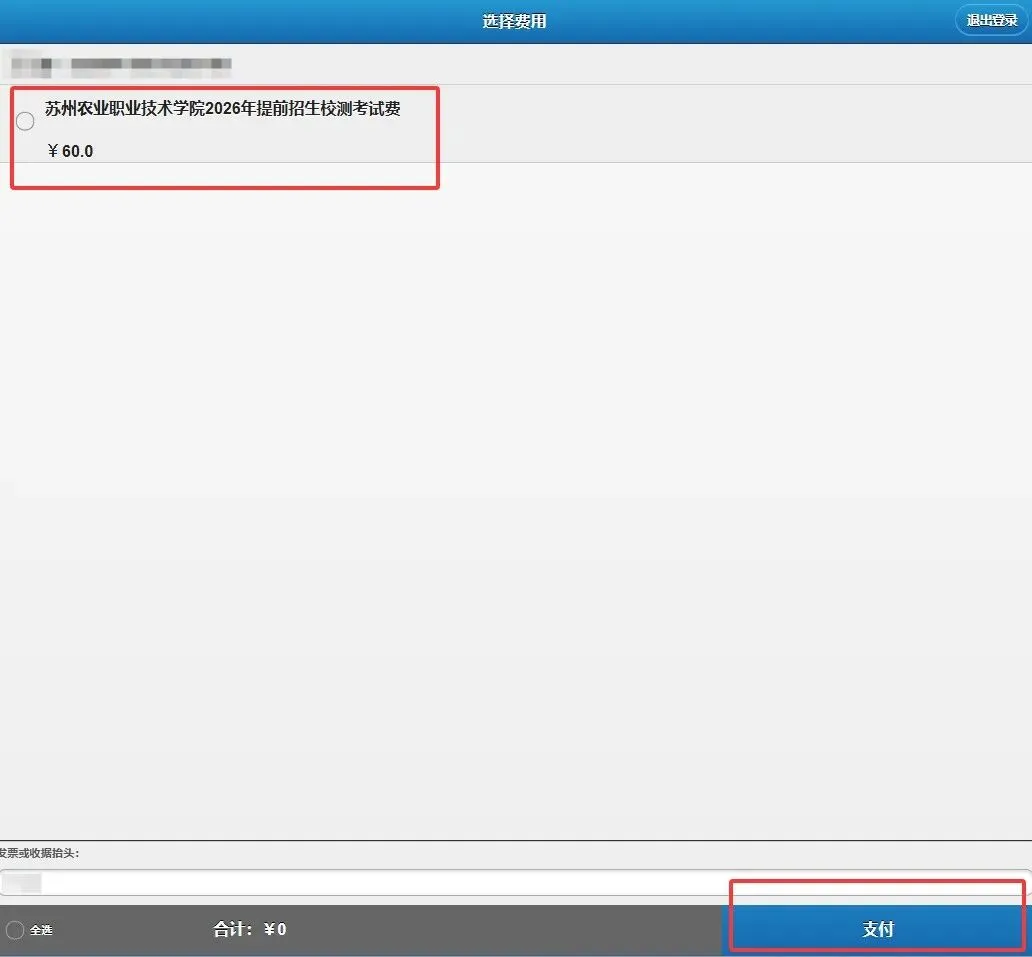Click the 发票或收据抬头 label
Viewport: 1032px width, 957px height.
39,853
